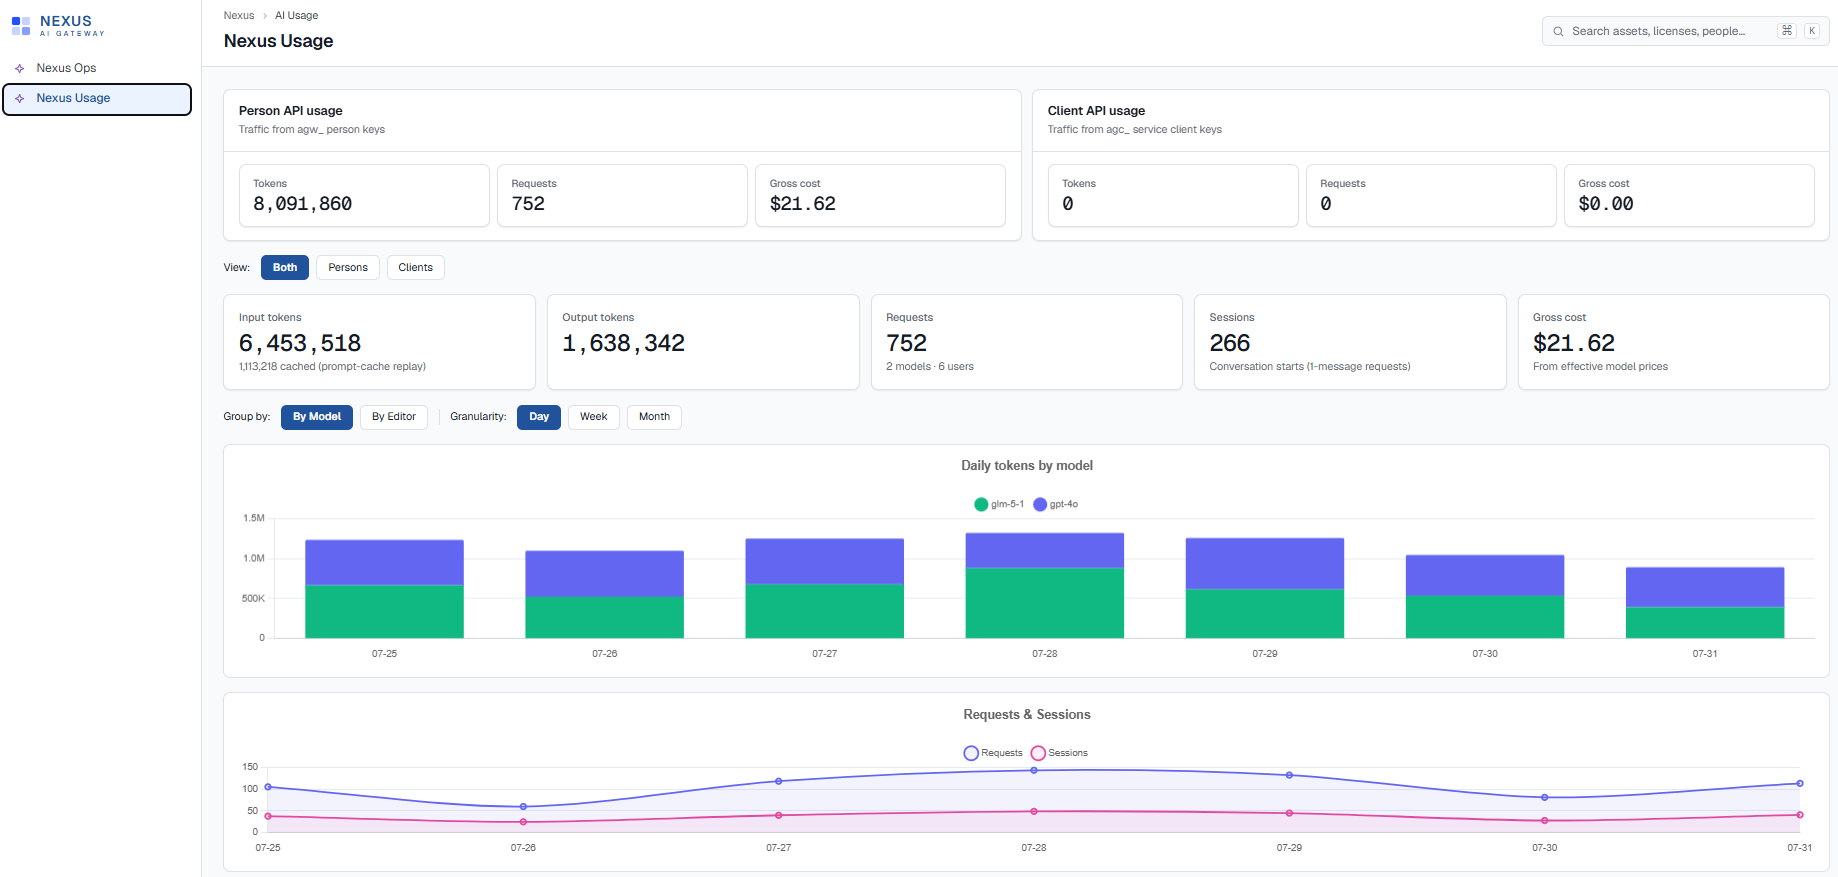Click the 'Daily tokens by model' chart title

coord(1027,466)
